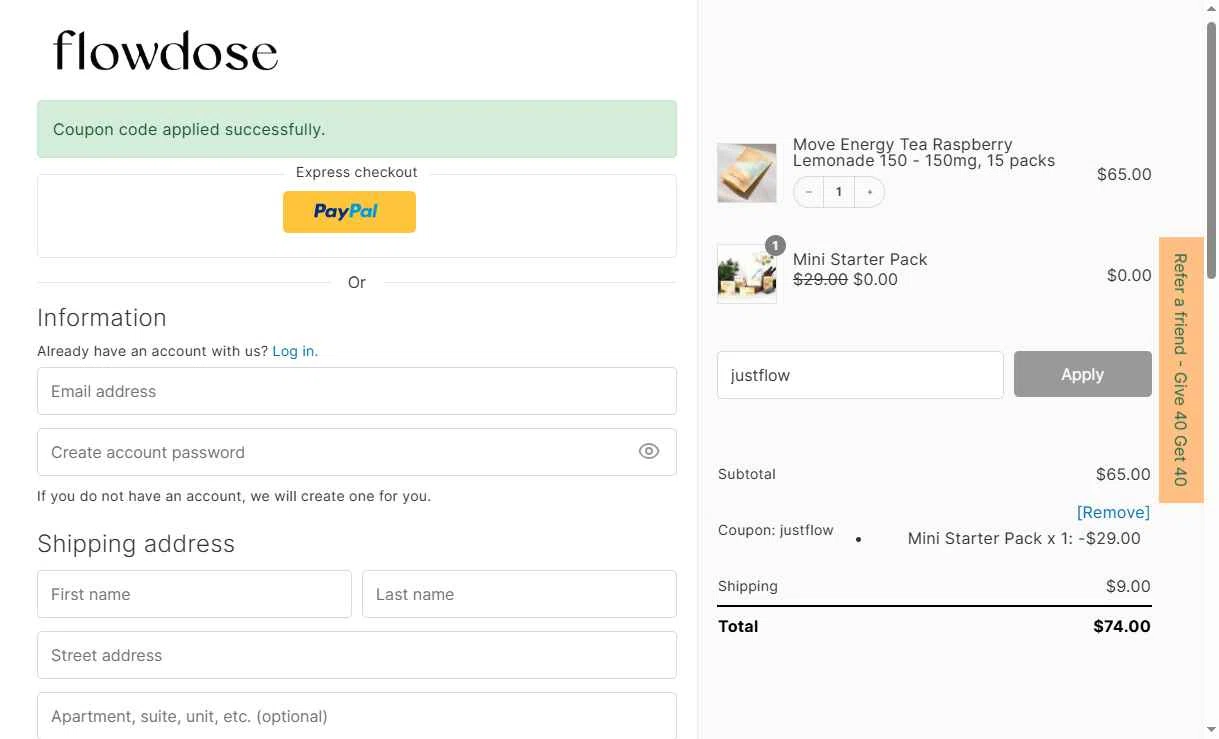
Task: Select the $9.00 shipping cost
Action: tap(1128, 586)
